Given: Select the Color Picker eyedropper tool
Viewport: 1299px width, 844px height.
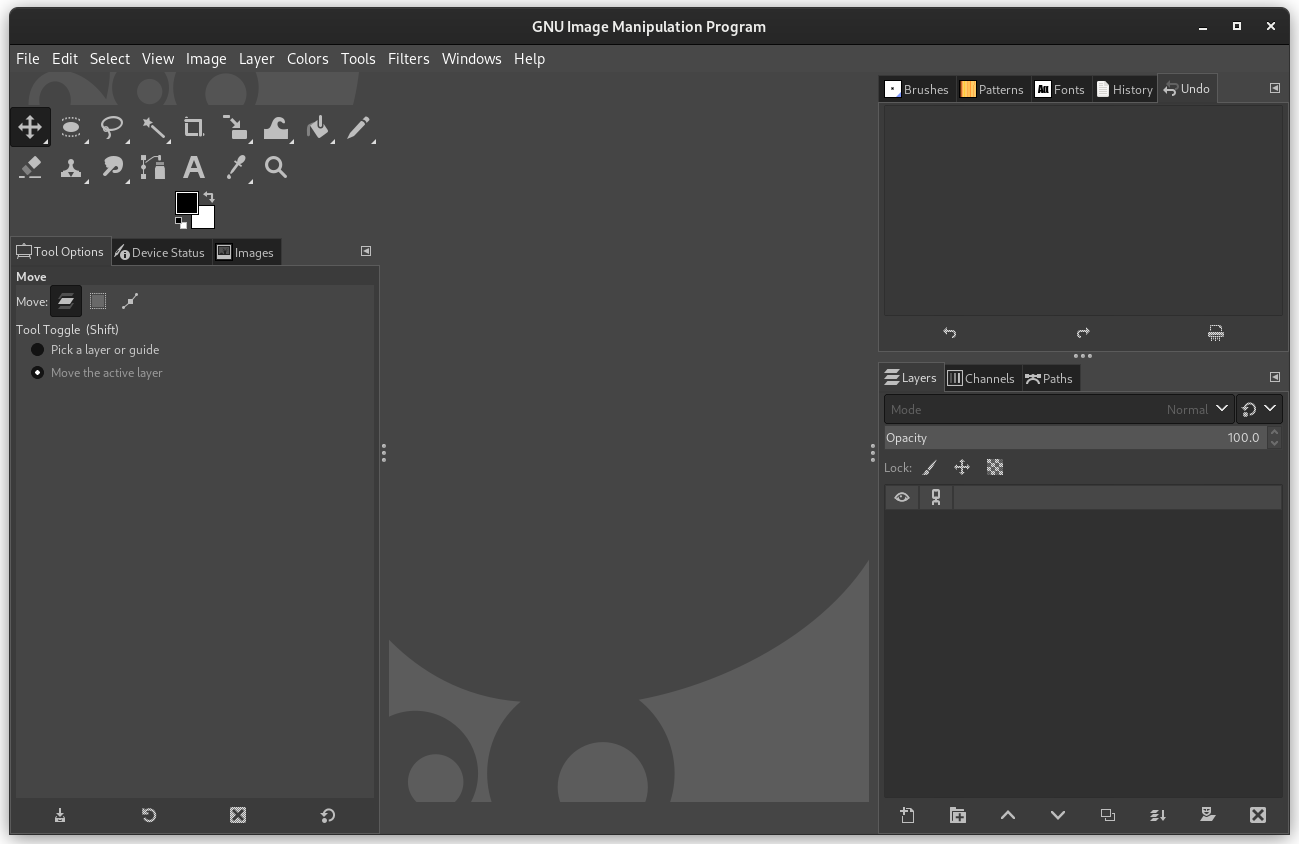Looking at the screenshot, I should [x=235, y=167].
